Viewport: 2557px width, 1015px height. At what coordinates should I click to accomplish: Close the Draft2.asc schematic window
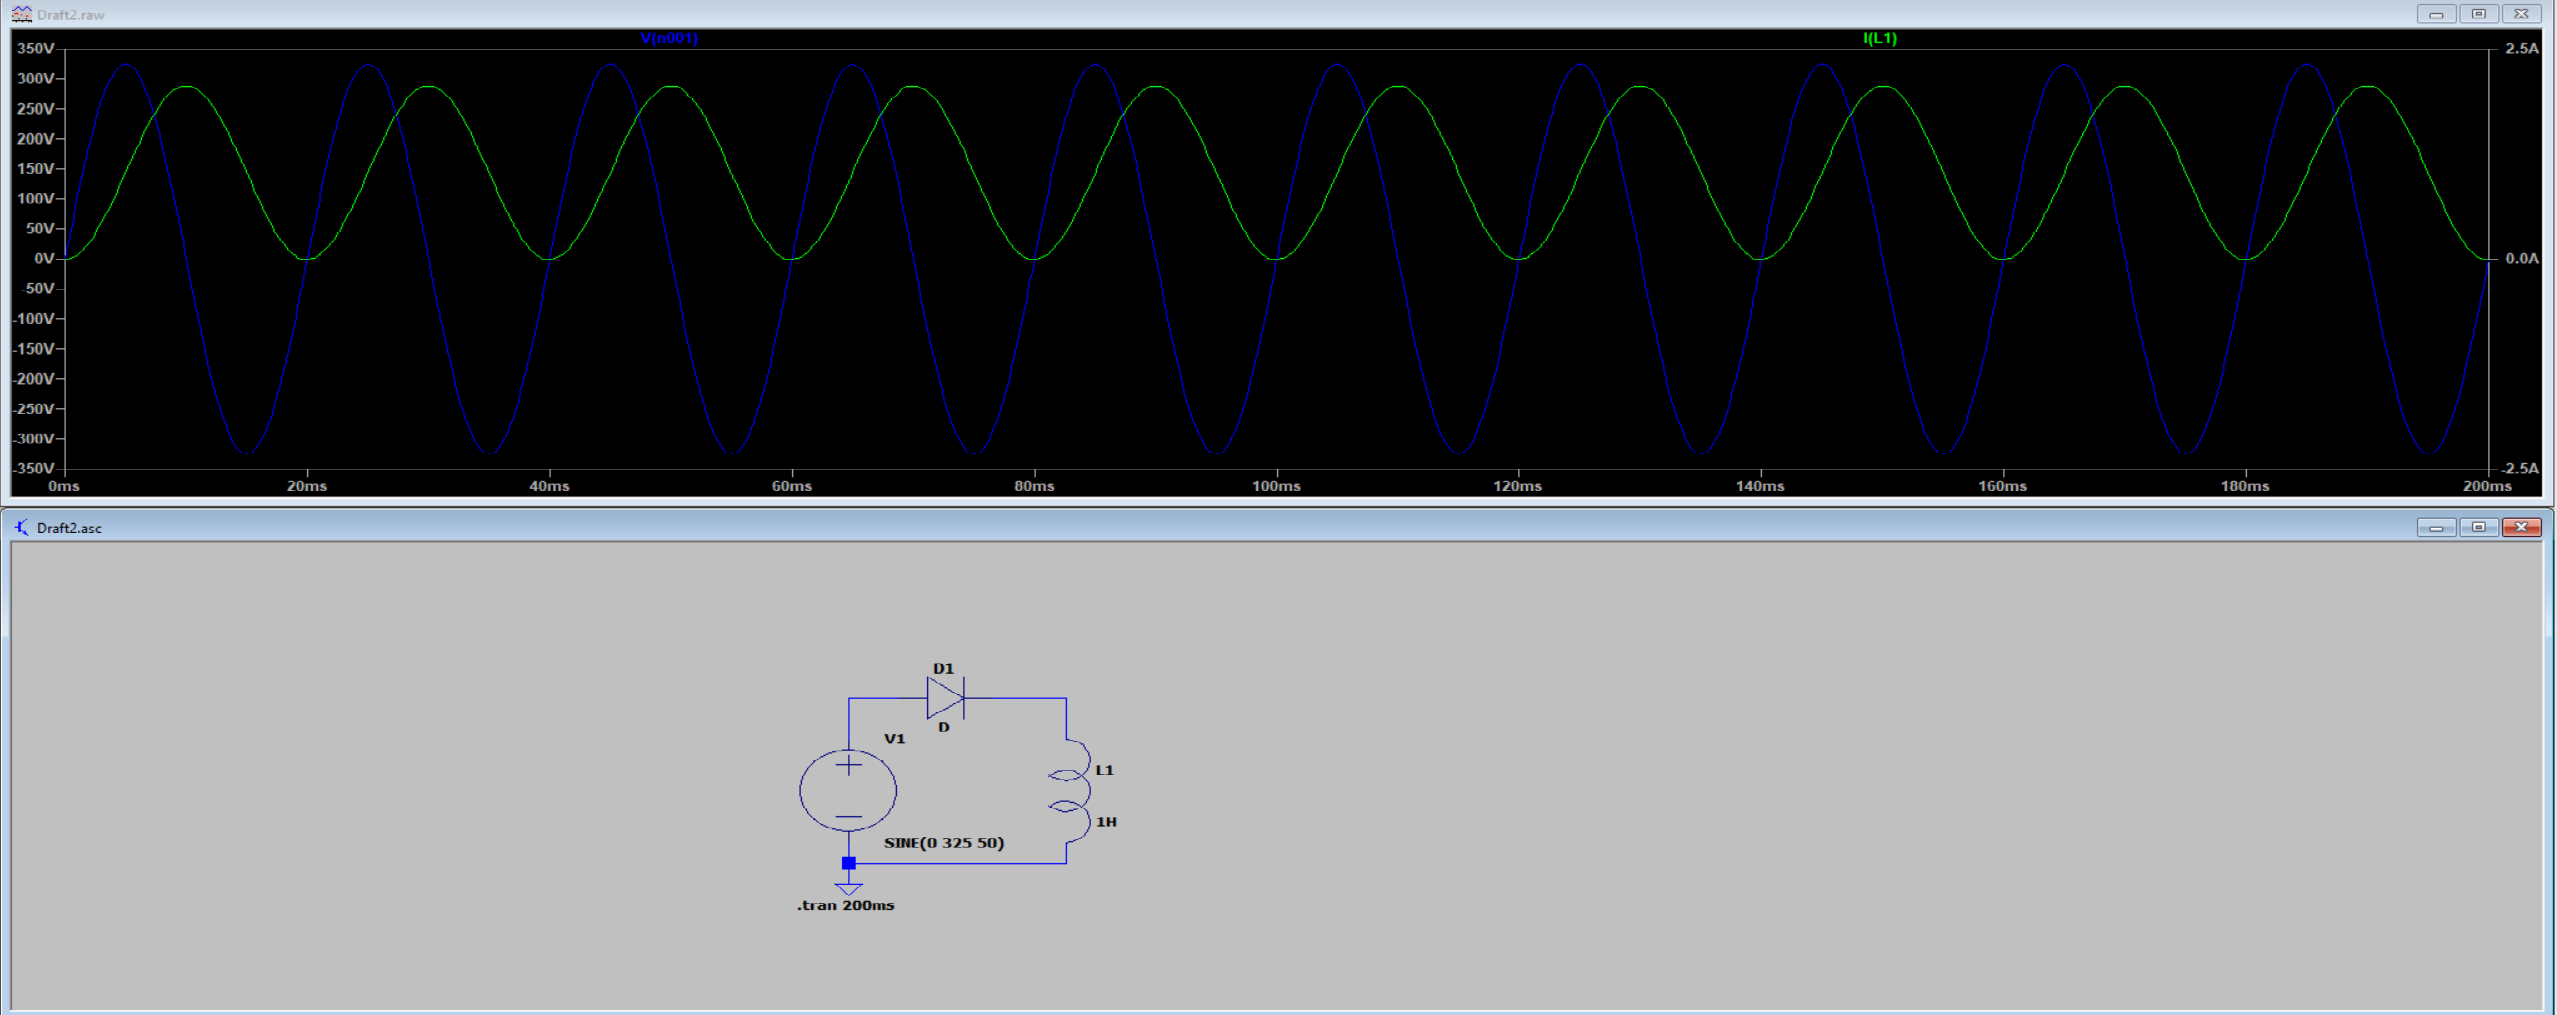click(2521, 527)
